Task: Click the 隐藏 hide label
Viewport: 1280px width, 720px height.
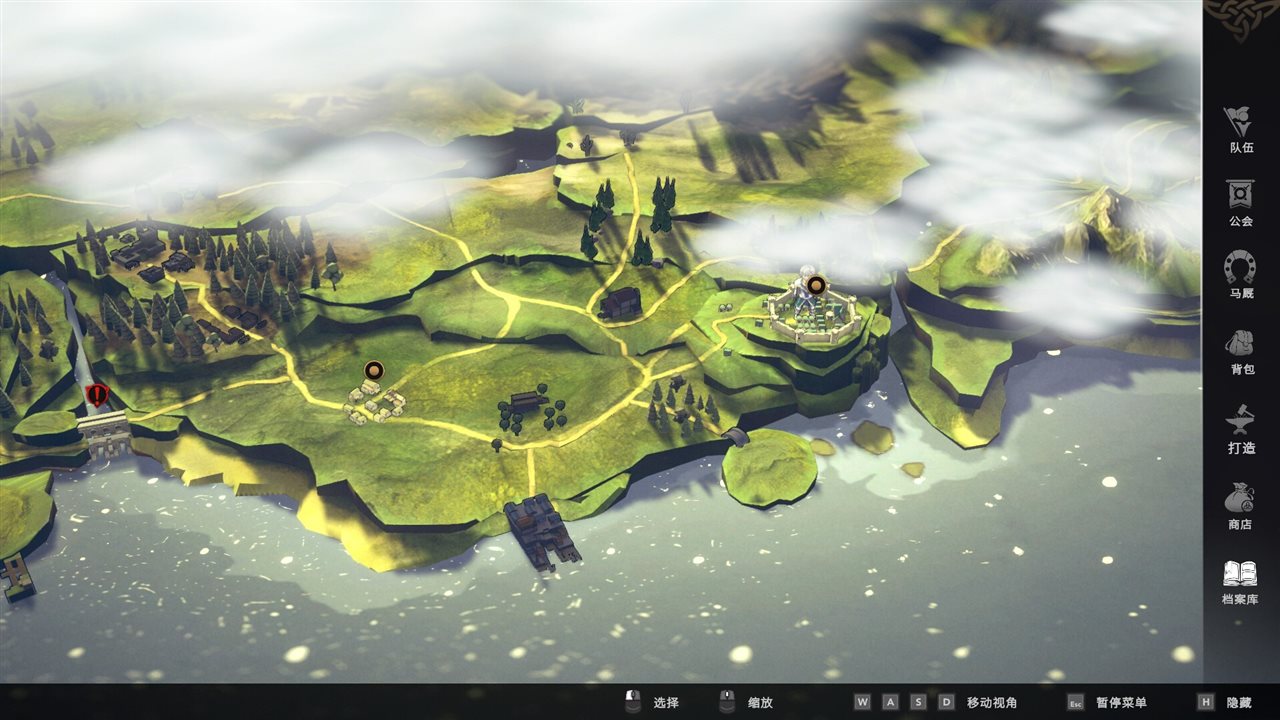Action: click(x=1239, y=703)
